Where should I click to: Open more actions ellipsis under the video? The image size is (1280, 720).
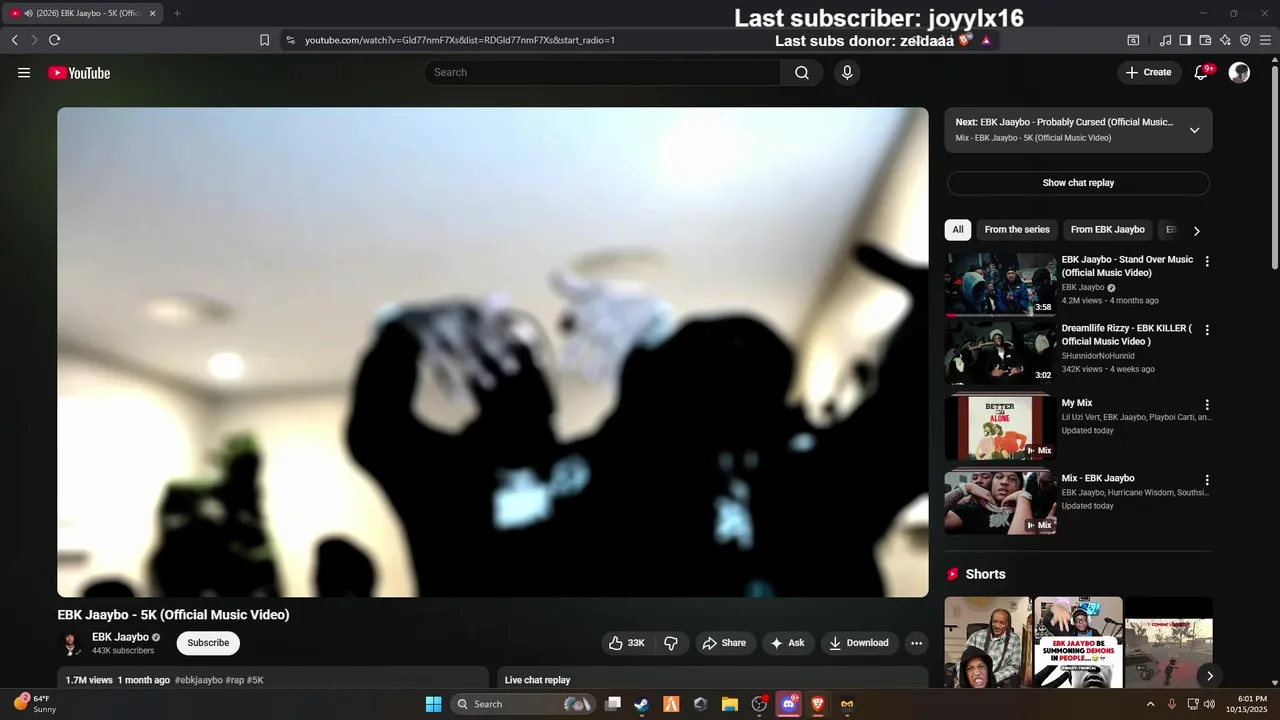[916, 643]
